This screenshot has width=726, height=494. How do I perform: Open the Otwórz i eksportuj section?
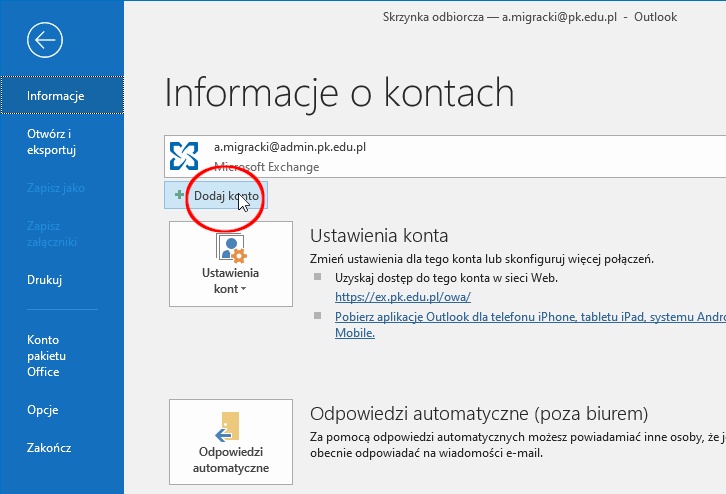(x=52, y=142)
